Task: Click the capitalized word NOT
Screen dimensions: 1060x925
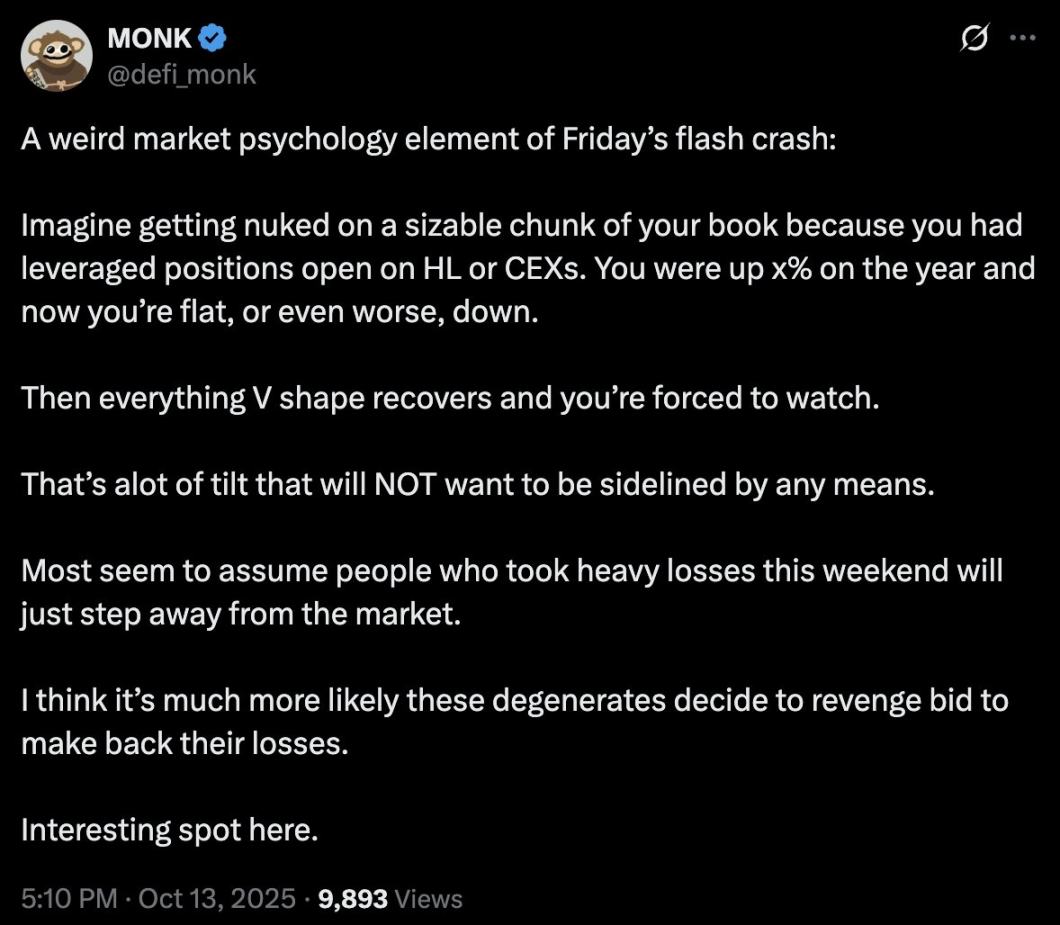Action: click(402, 485)
